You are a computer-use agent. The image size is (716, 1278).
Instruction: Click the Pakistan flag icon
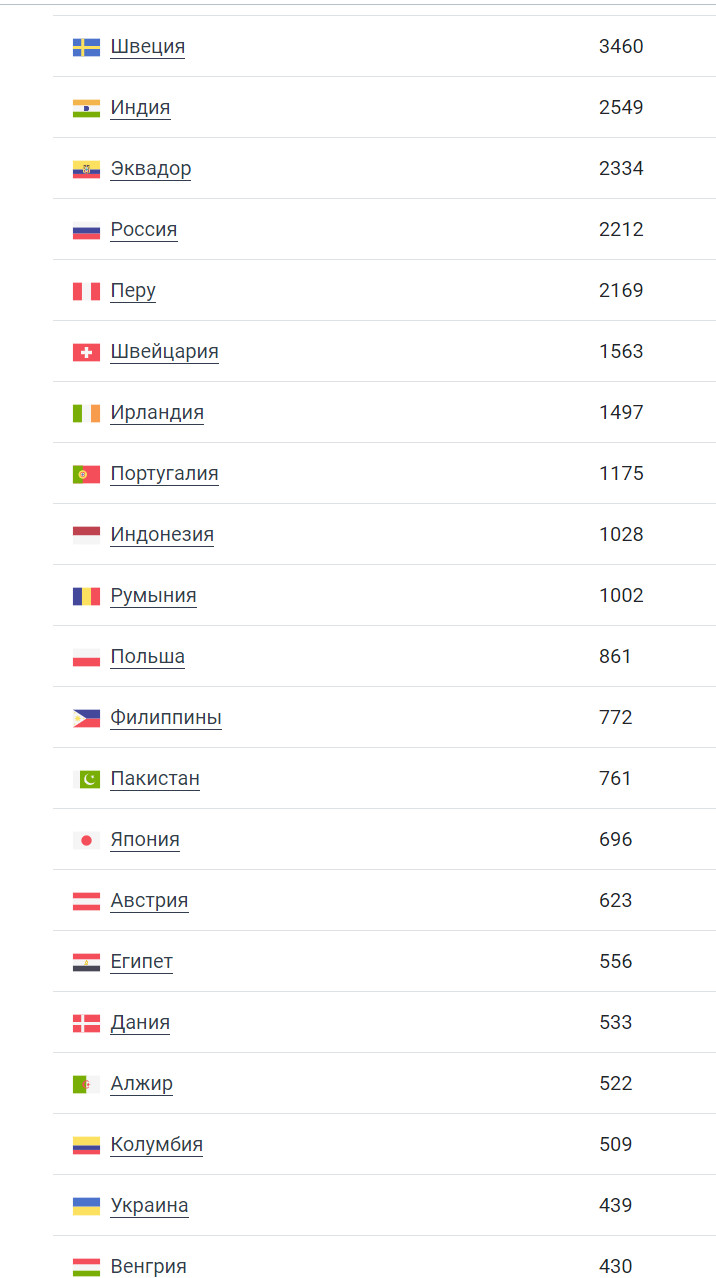86,779
